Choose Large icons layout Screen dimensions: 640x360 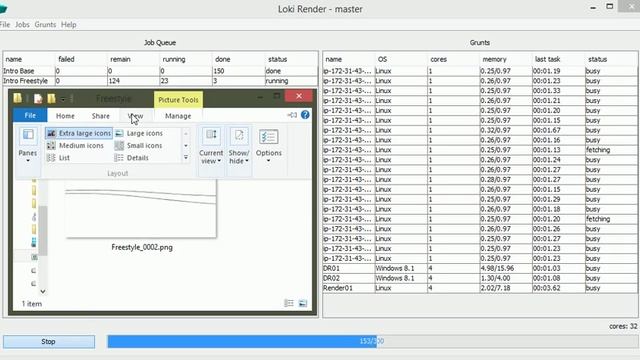point(140,133)
